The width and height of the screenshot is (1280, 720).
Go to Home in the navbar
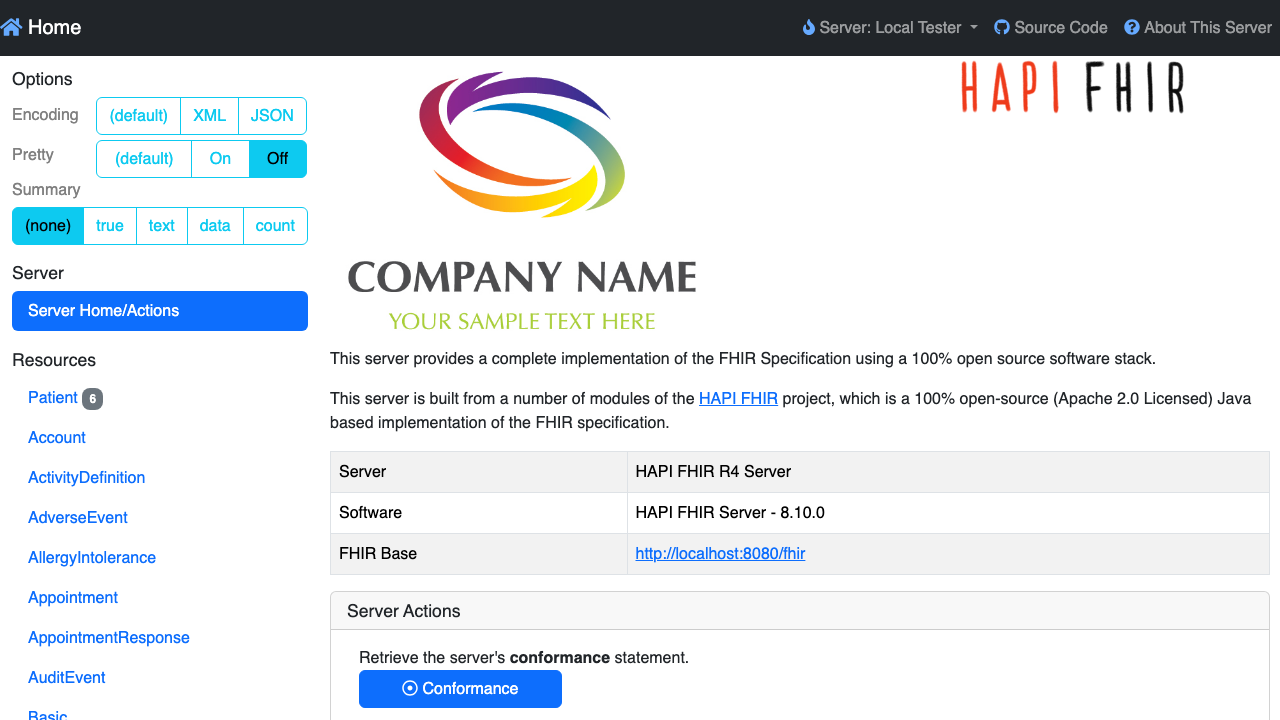41,27
